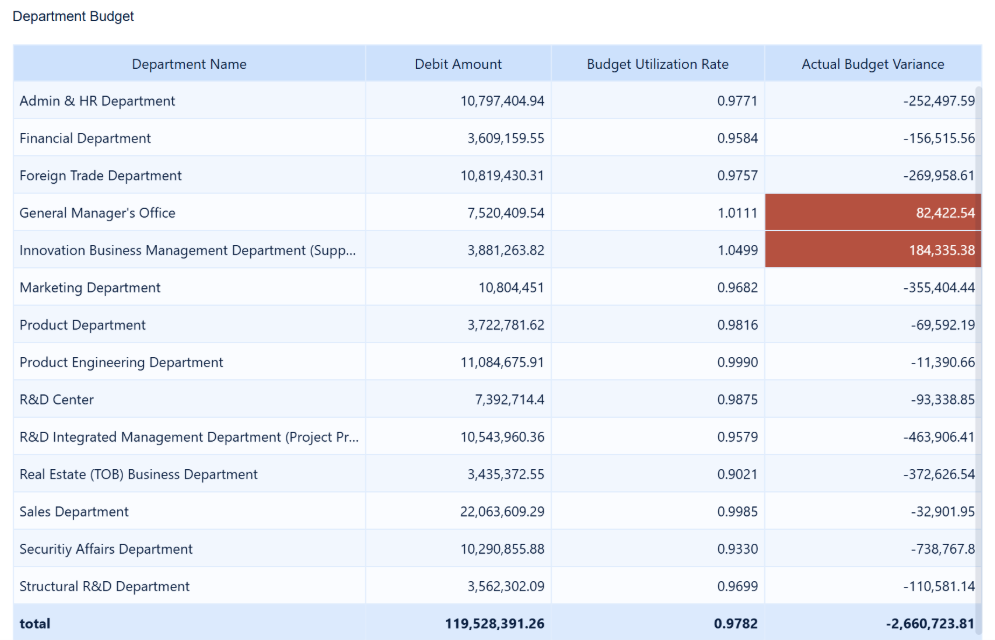995x640 pixels.
Task: Click the Department Budget title
Action: [x=73, y=17]
